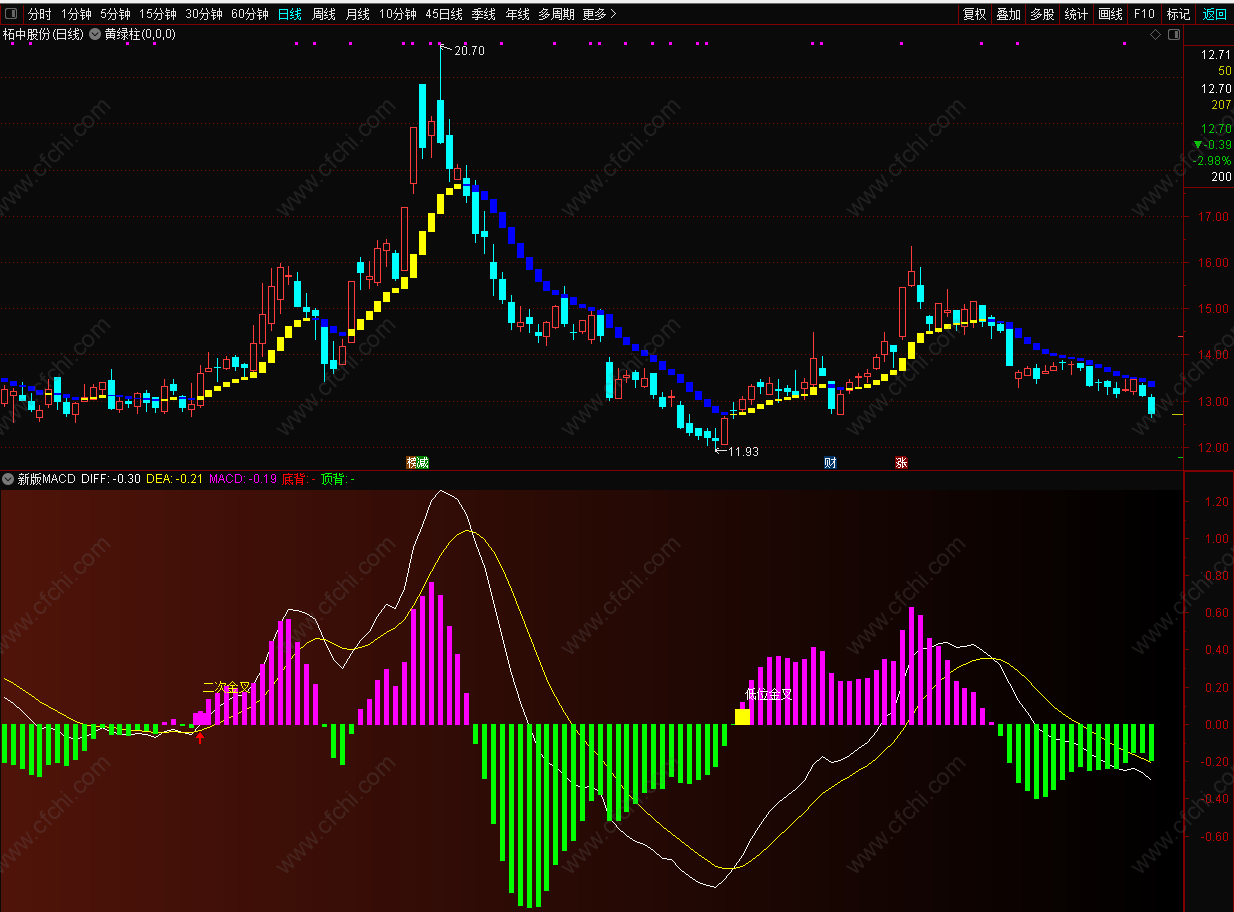Click the 二次金叉 signal label

coord(227,688)
